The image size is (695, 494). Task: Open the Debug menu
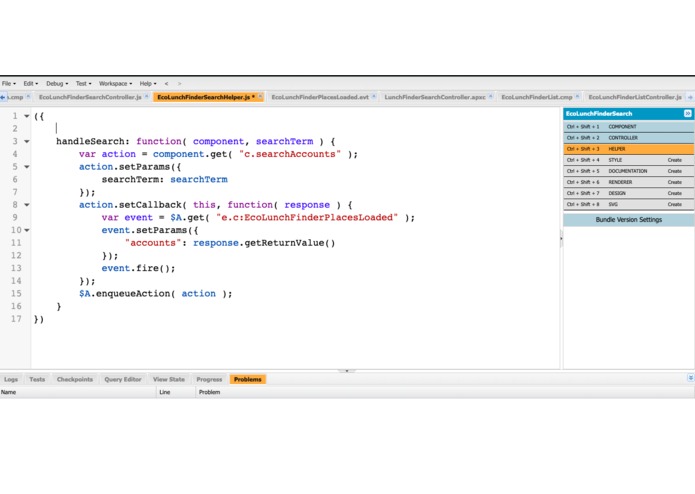click(57, 83)
